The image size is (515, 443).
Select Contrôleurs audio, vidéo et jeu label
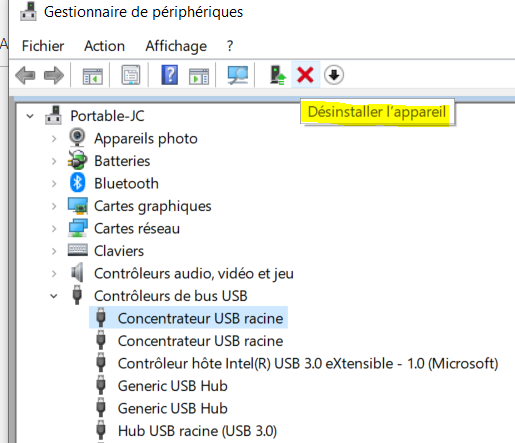[x=194, y=274]
